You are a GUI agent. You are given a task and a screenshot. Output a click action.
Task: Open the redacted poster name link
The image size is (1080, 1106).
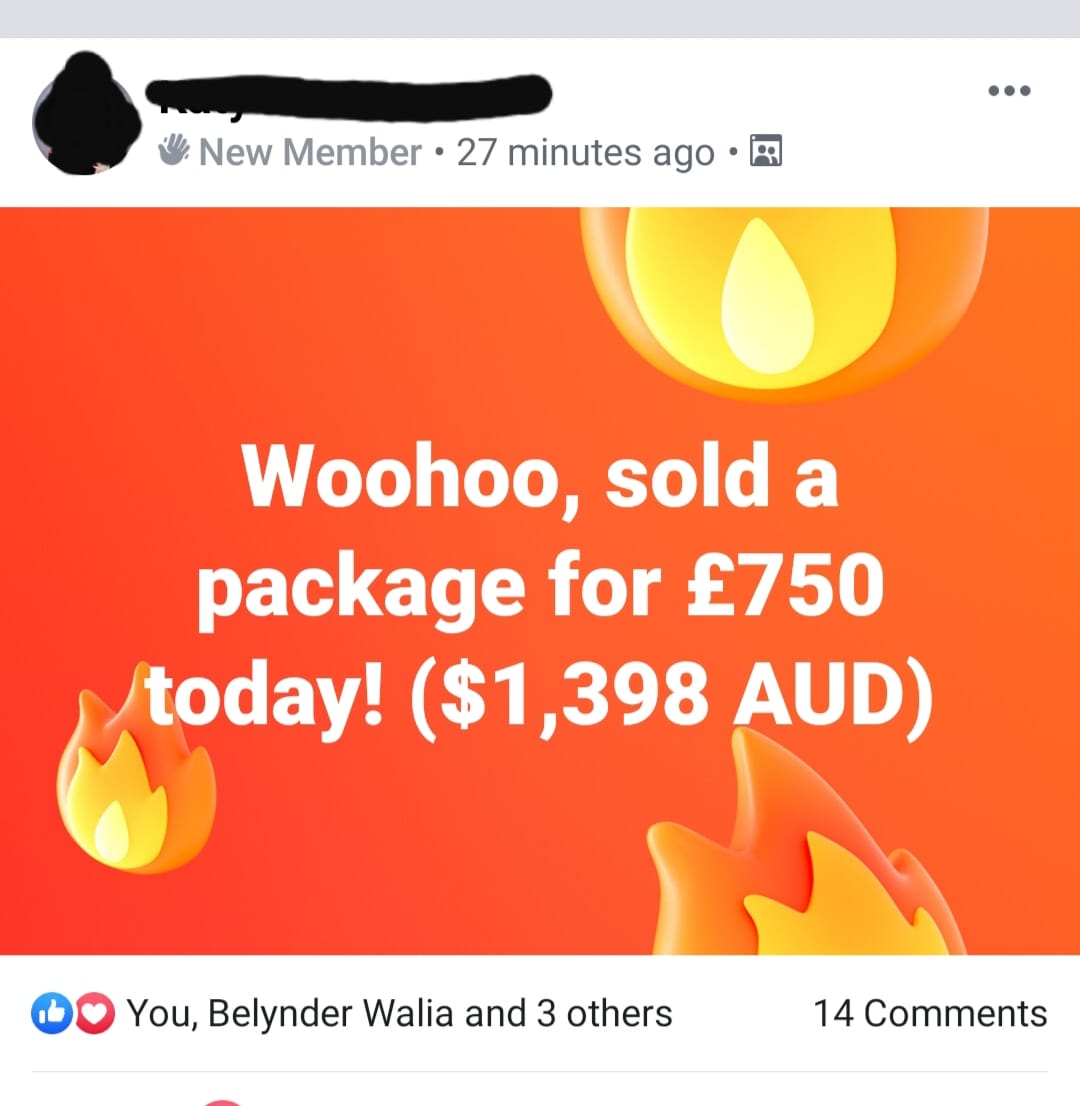348,95
